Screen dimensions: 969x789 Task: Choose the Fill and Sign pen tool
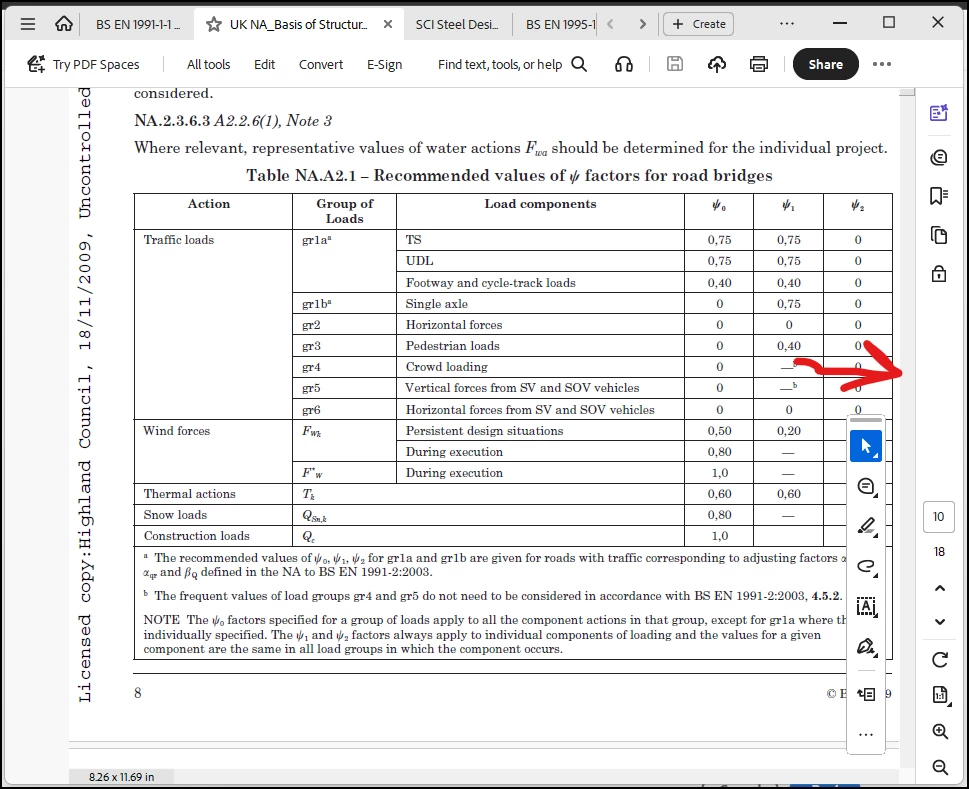(866, 647)
